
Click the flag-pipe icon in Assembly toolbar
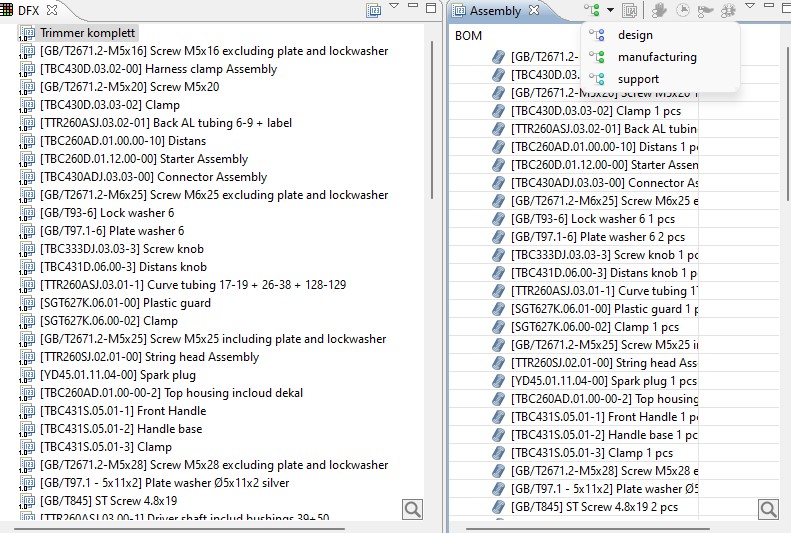pos(705,11)
